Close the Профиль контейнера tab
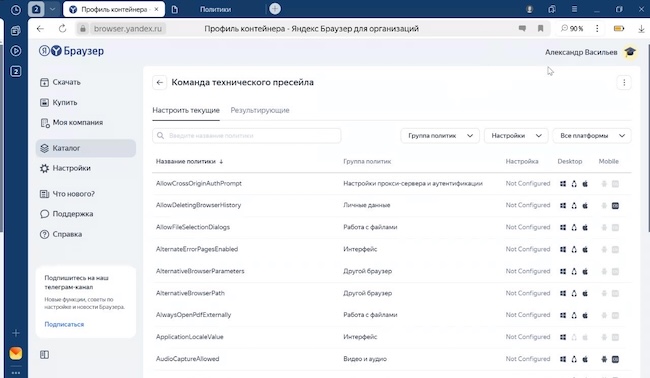 [156, 9]
